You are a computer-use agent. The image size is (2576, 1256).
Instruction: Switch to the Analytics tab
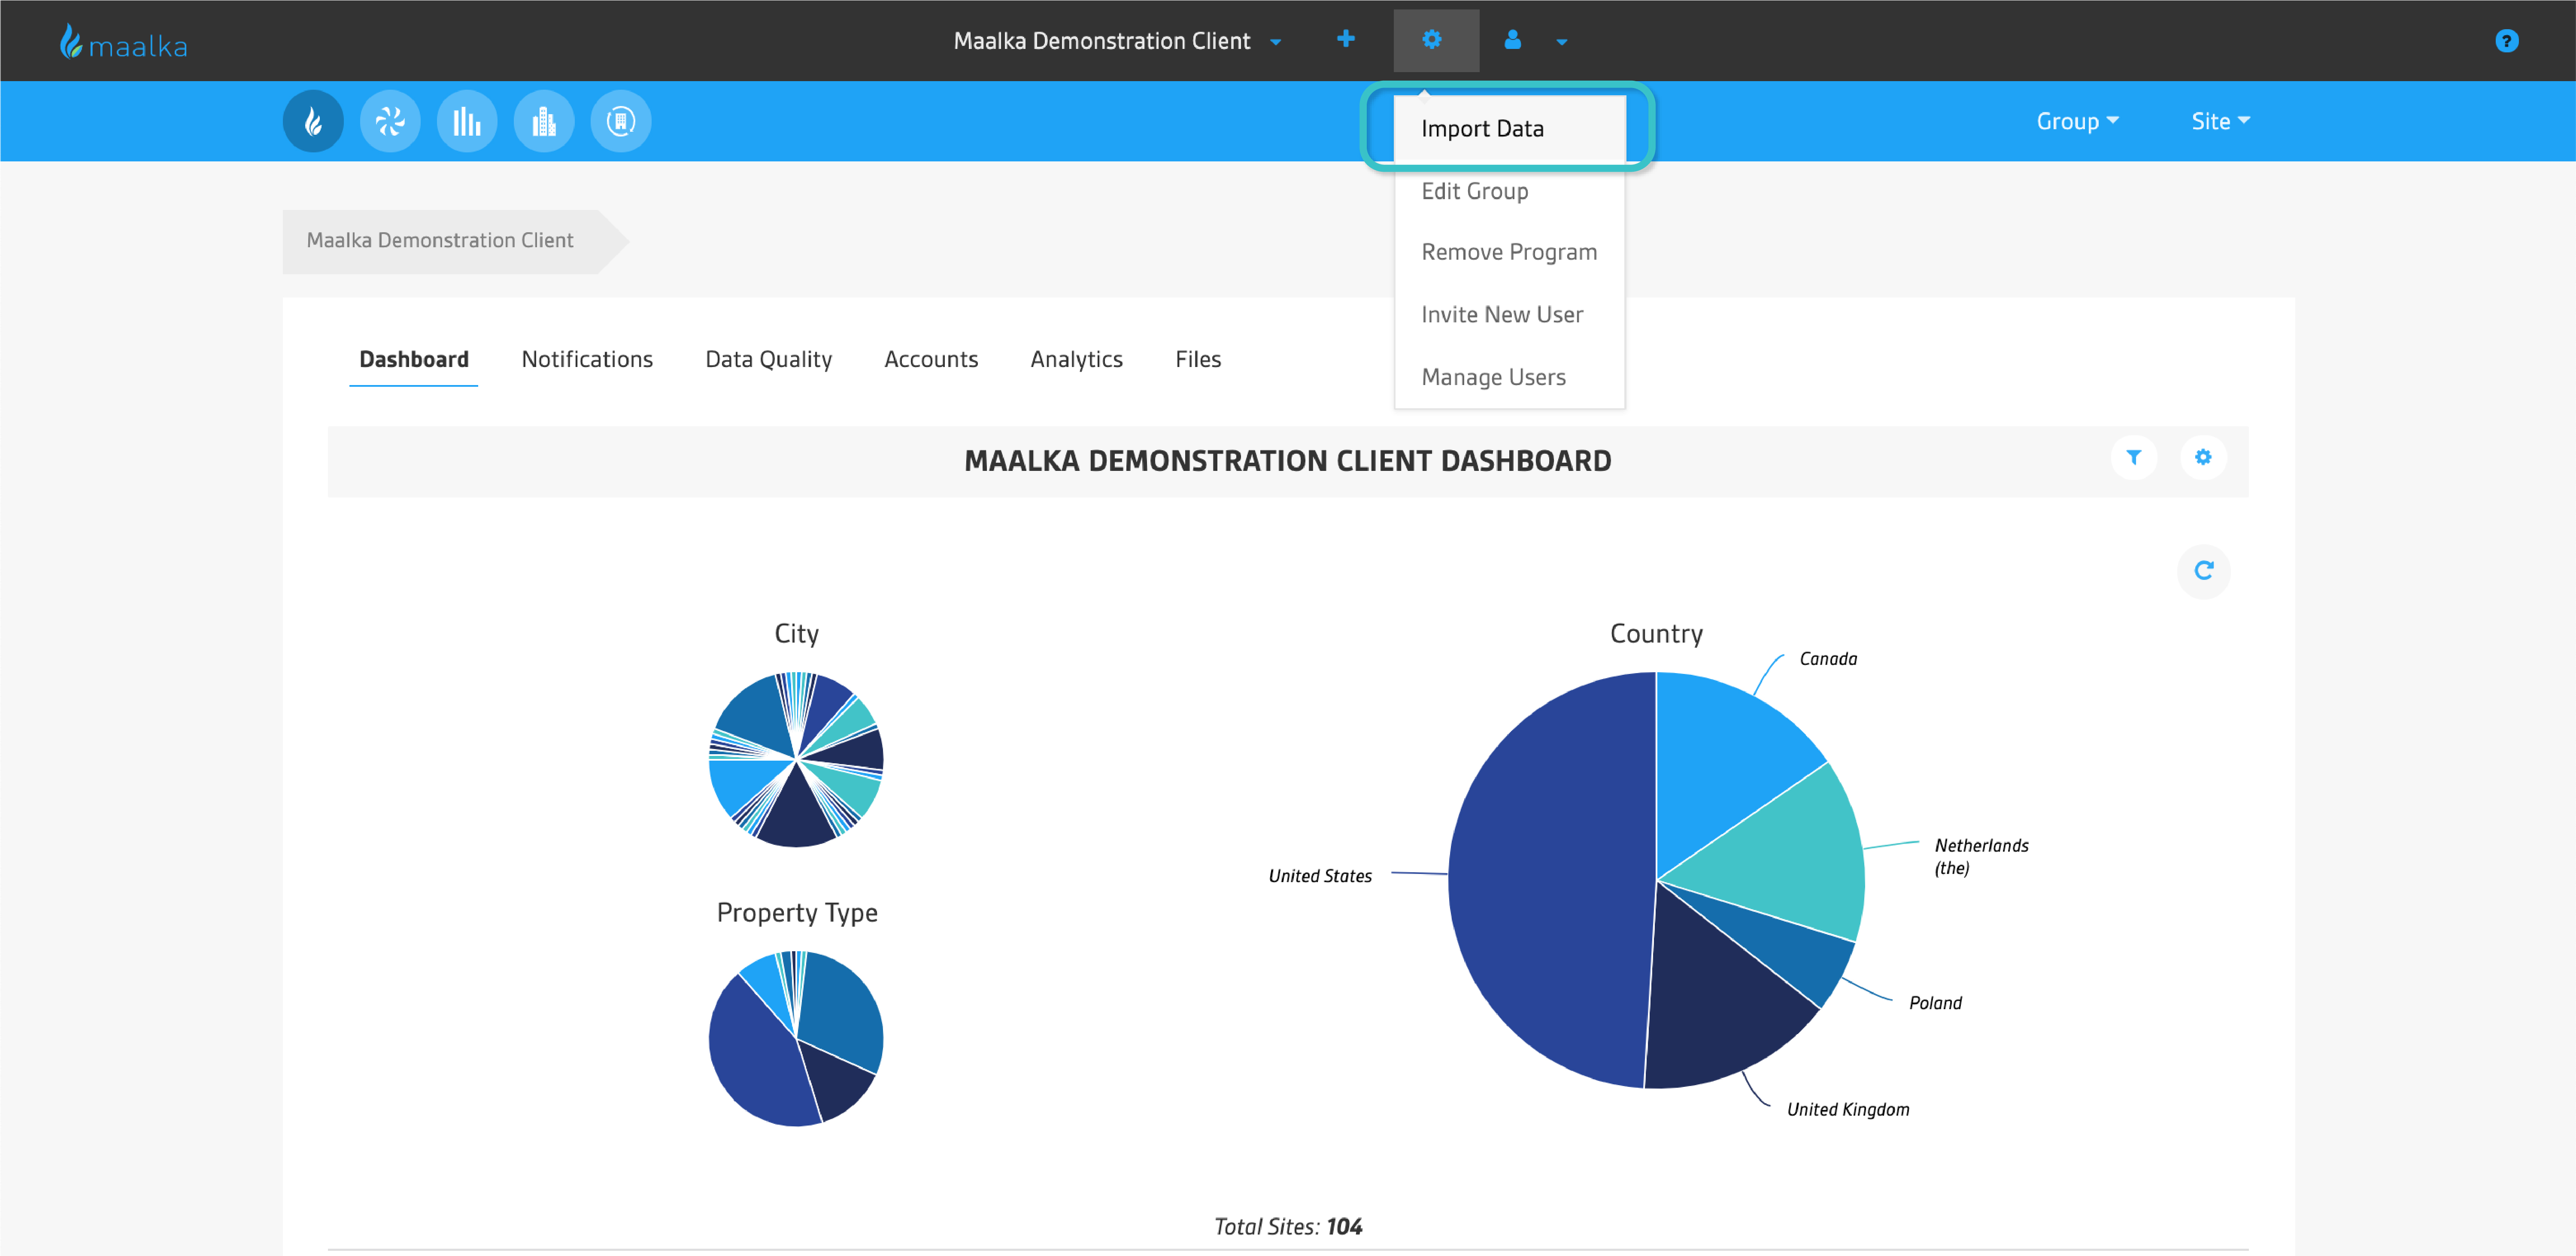(1076, 360)
